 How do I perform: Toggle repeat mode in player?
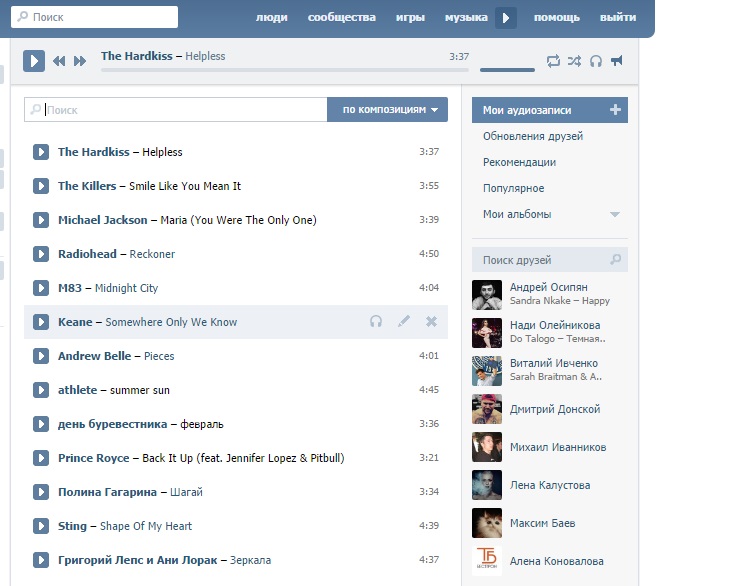pyautogui.click(x=553, y=61)
